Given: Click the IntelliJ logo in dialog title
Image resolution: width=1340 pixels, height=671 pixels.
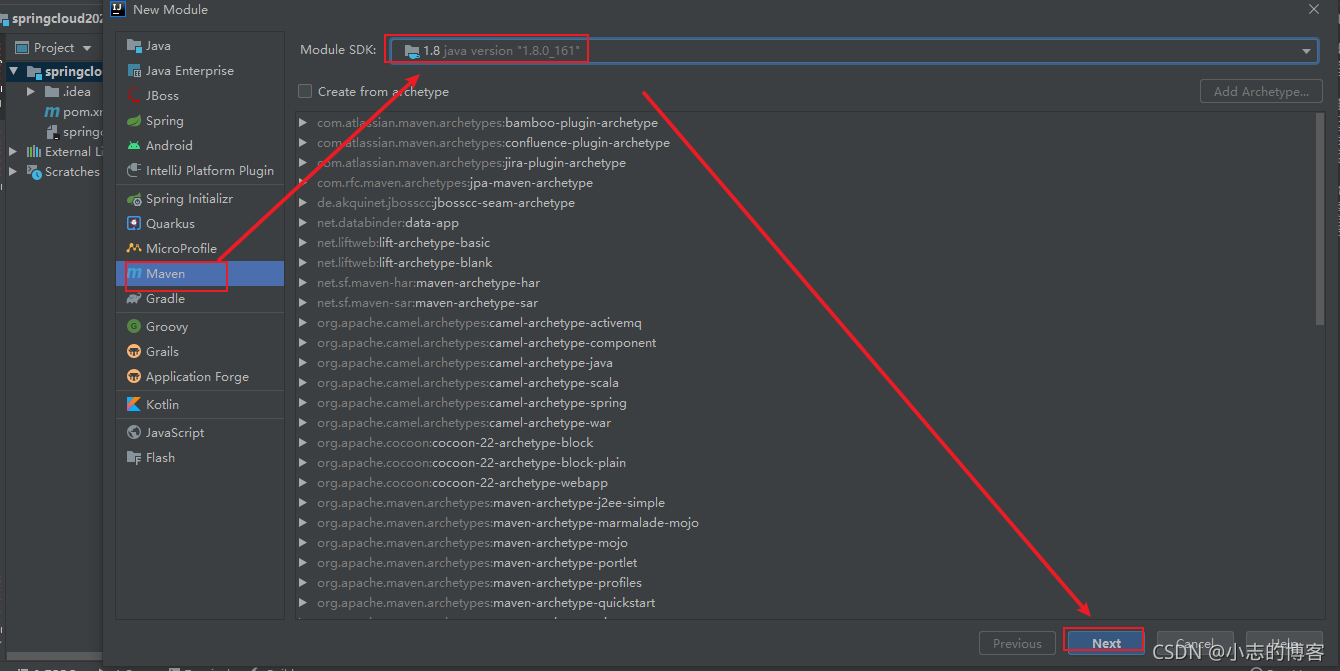Looking at the screenshot, I should [119, 9].
